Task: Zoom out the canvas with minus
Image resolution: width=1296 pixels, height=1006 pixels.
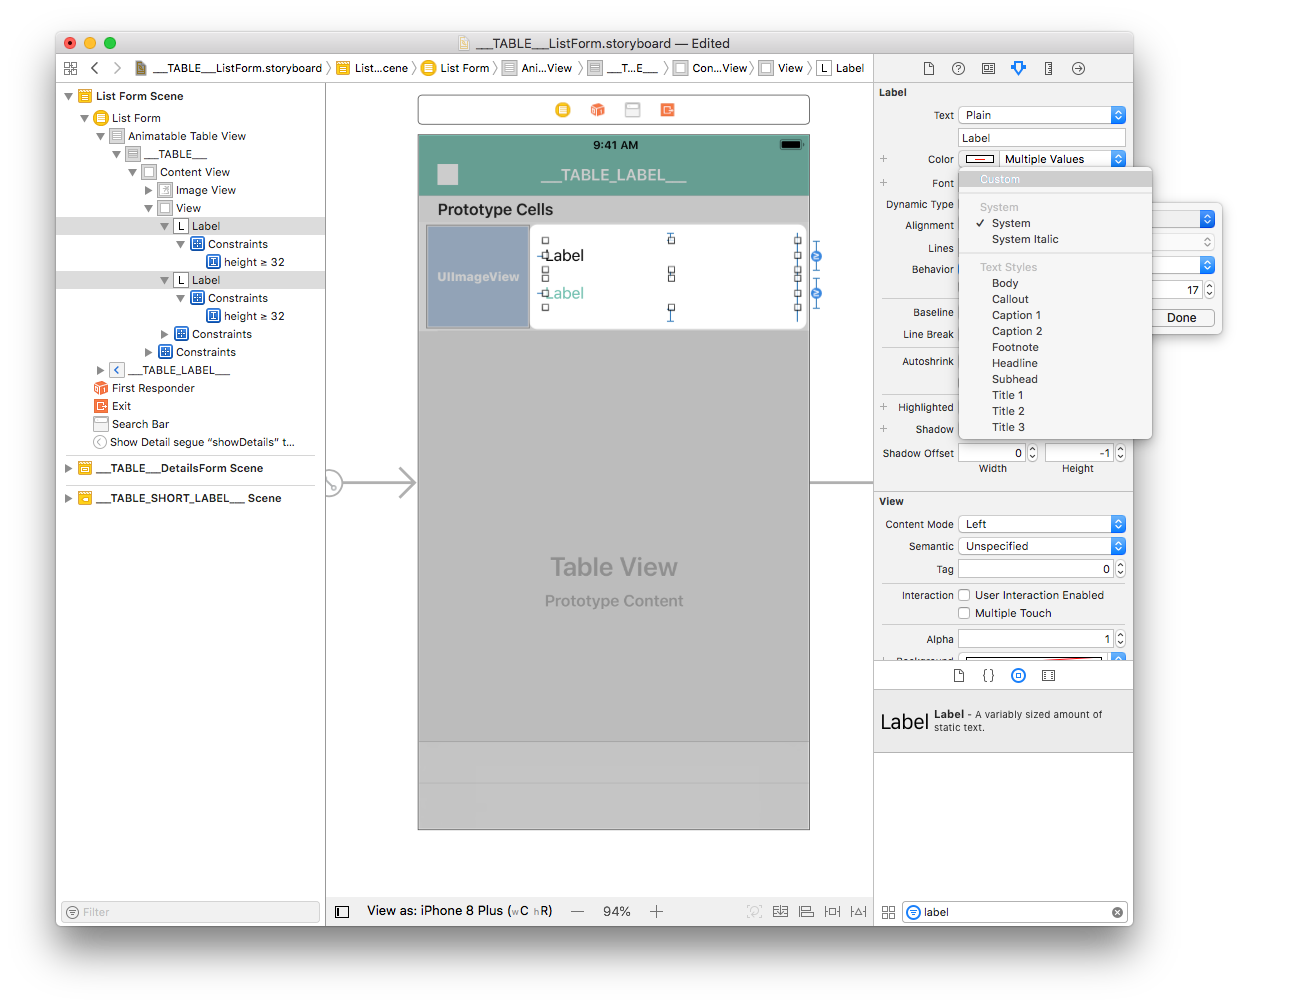Action: tap(578, 911)
